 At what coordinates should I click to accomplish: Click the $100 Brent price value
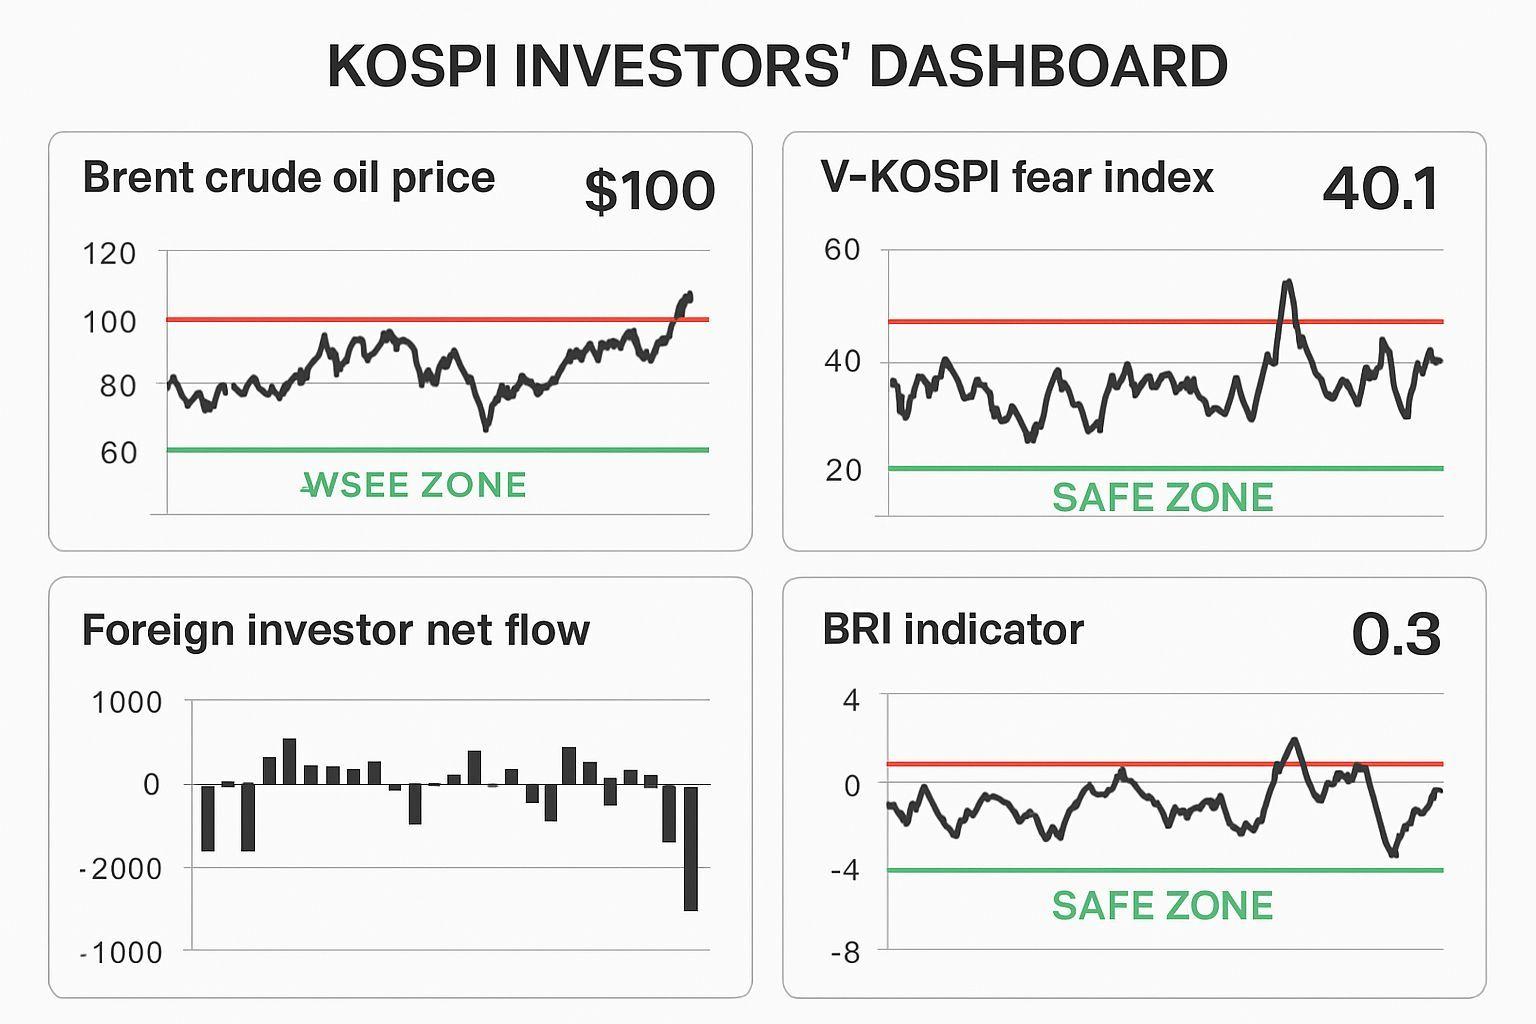point(650,190)
